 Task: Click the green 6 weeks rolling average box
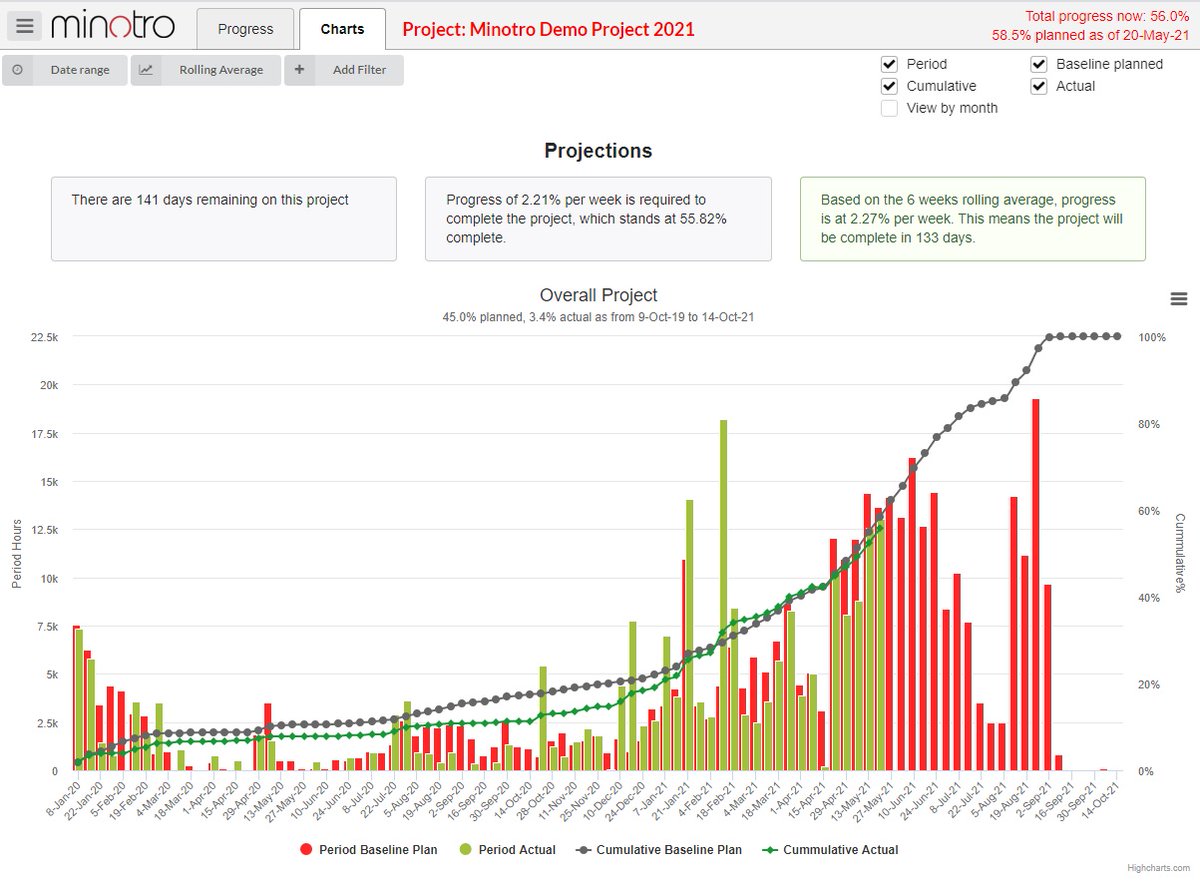coord(972,219)
